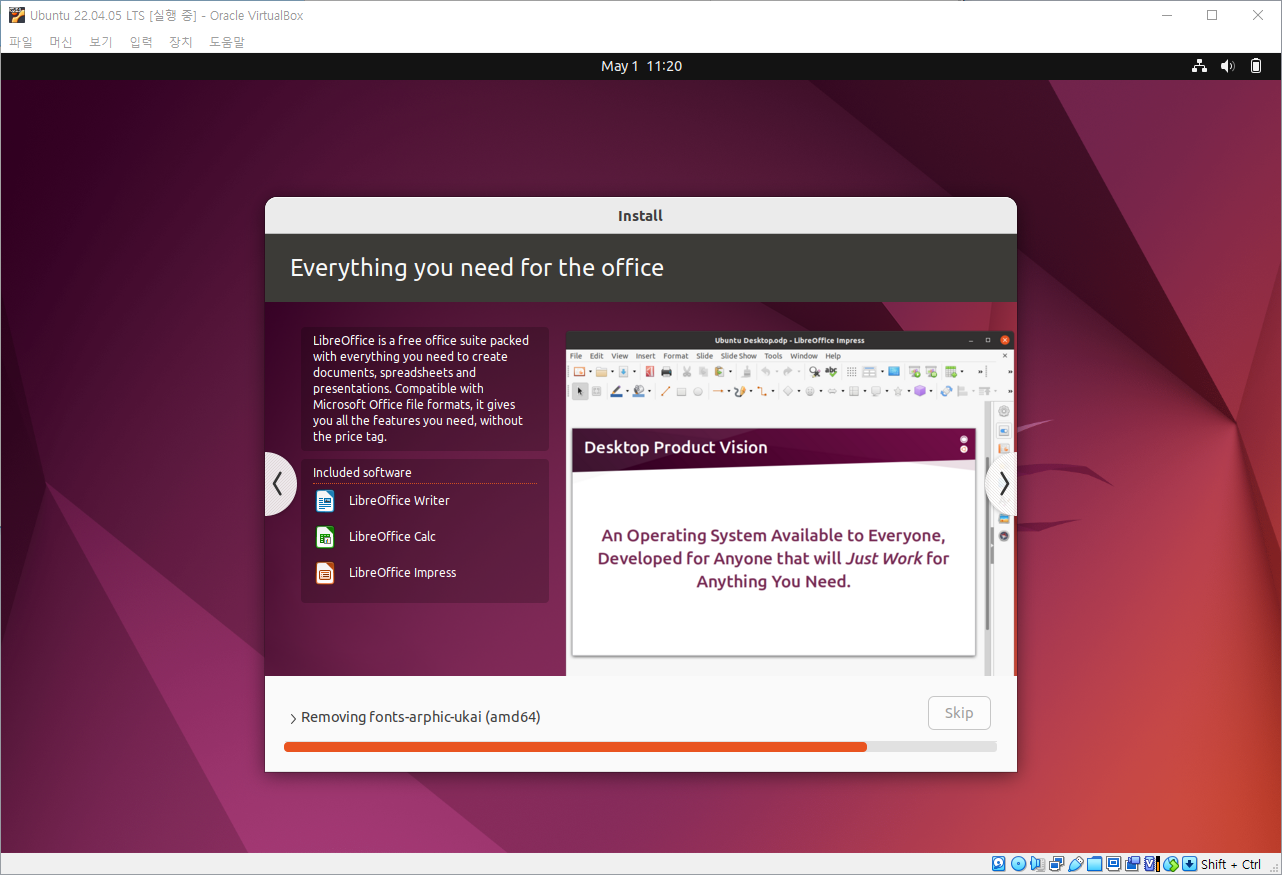Click the display monitor icon in VirtualBox status bar
The width and height of the screenshot is (1282, 875).
(1114, 864)
